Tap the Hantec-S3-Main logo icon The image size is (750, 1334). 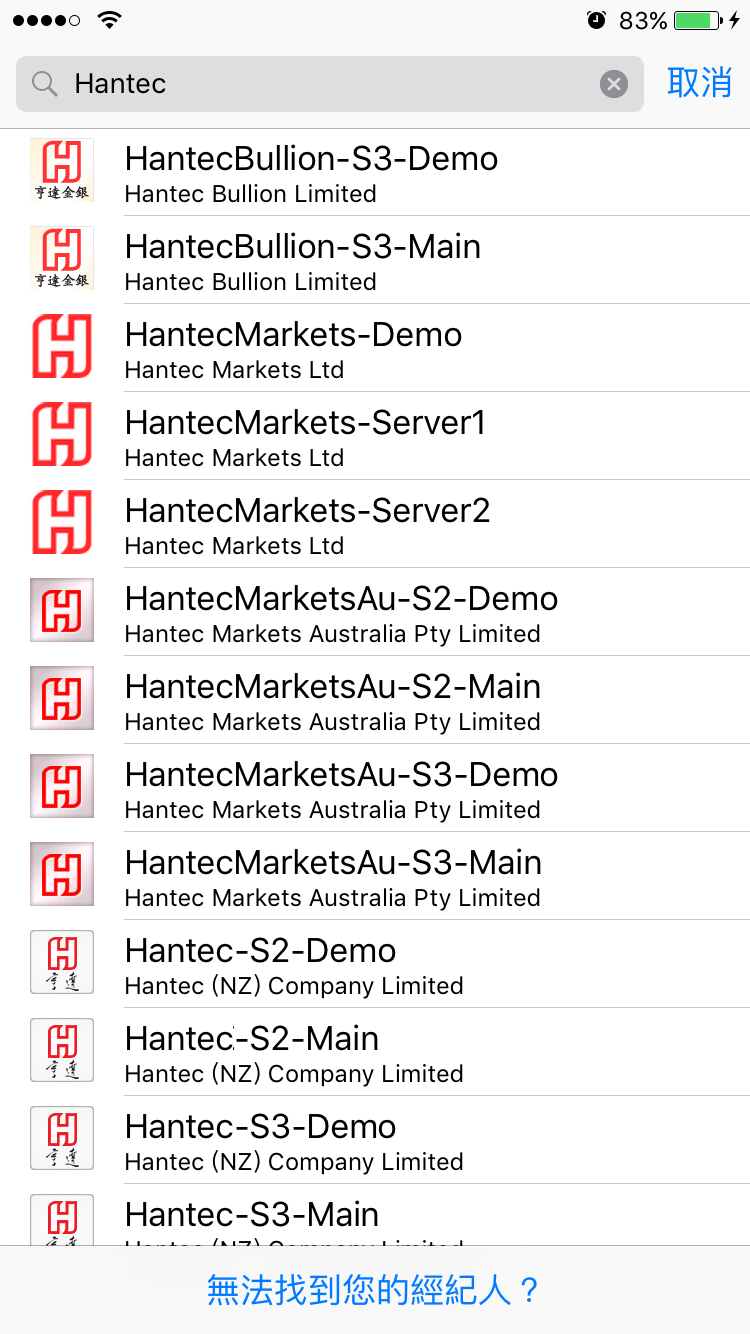pos(62,1220)
